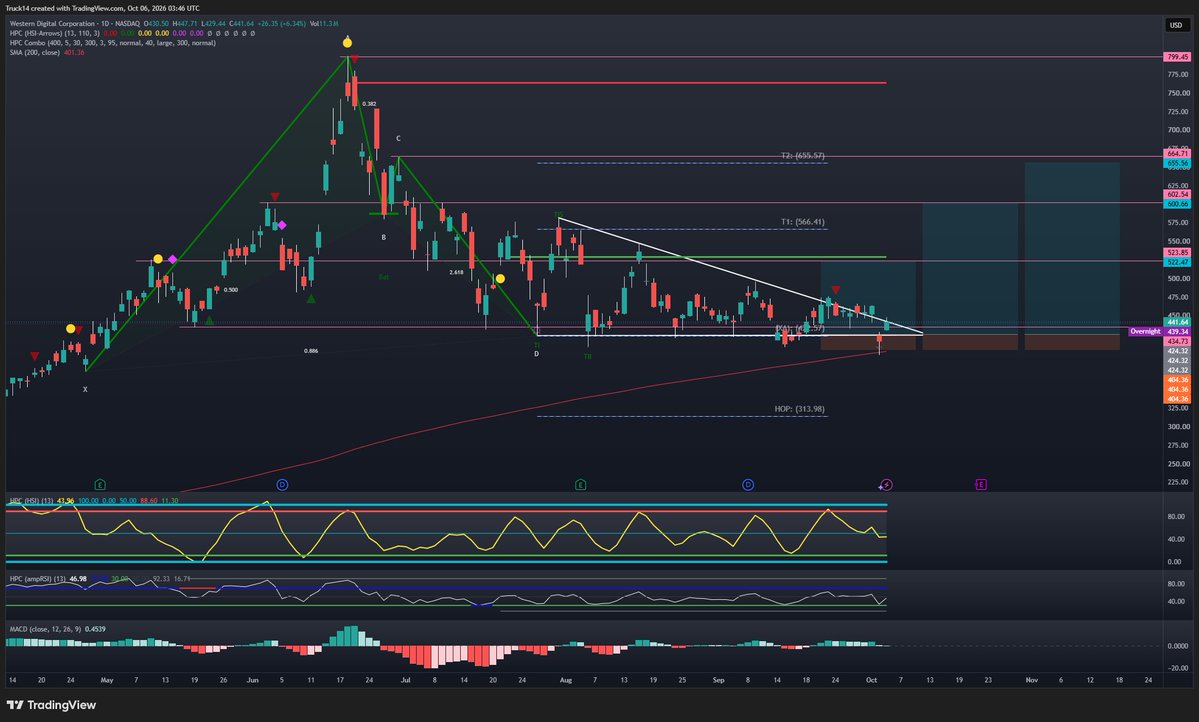Click the blue dividend D marker near June 5
This screenshot has width=1199, height=722.
pos(282,485)
